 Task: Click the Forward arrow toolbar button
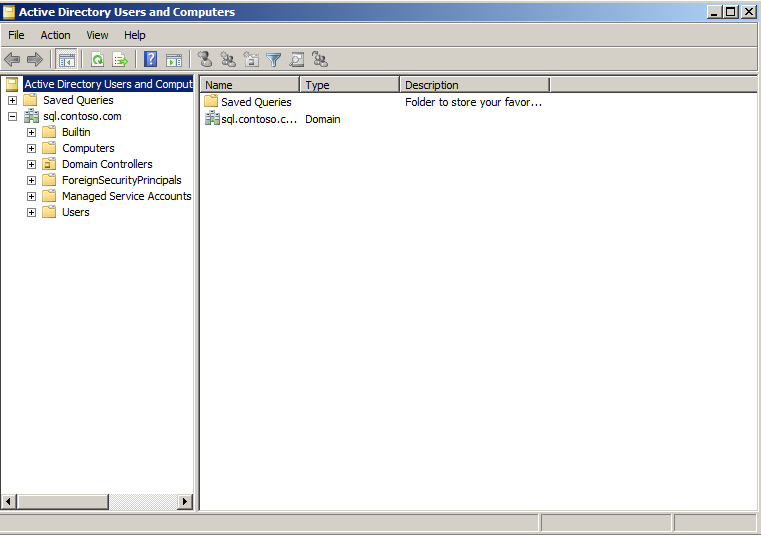pos(35,60)
